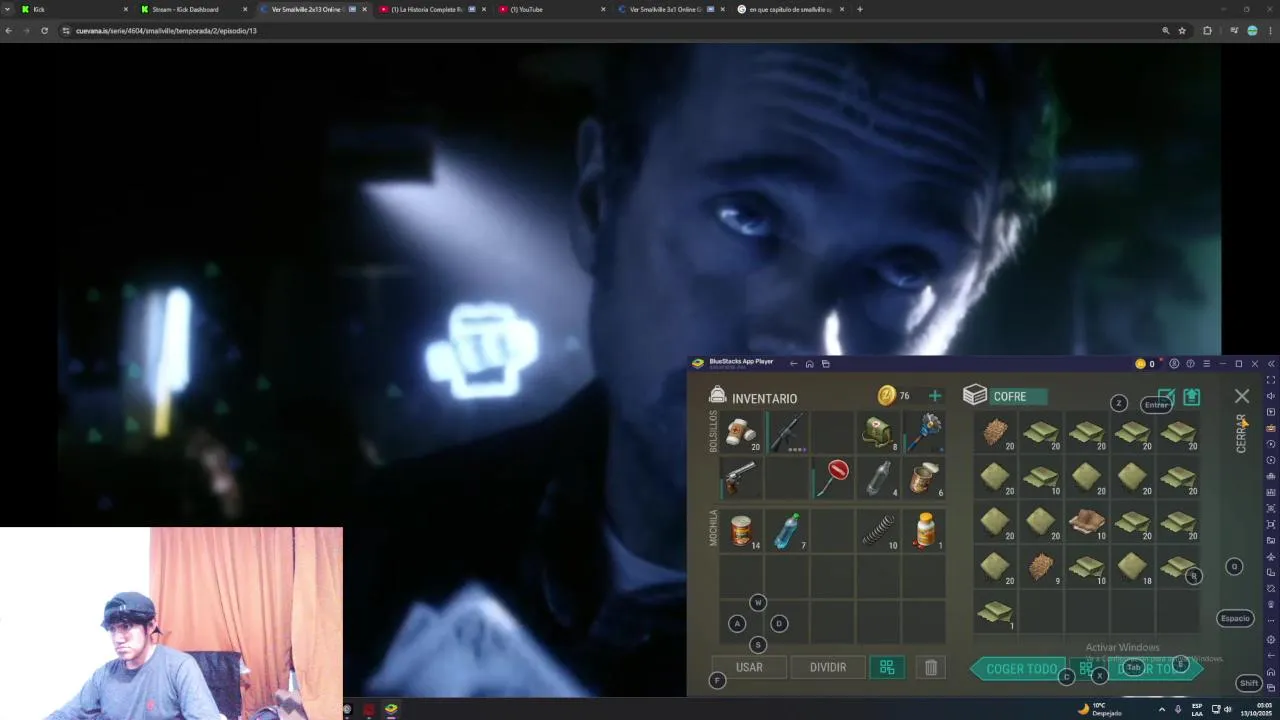
Task: Delete item with the trash can icon
Action: tap(931, 667)
